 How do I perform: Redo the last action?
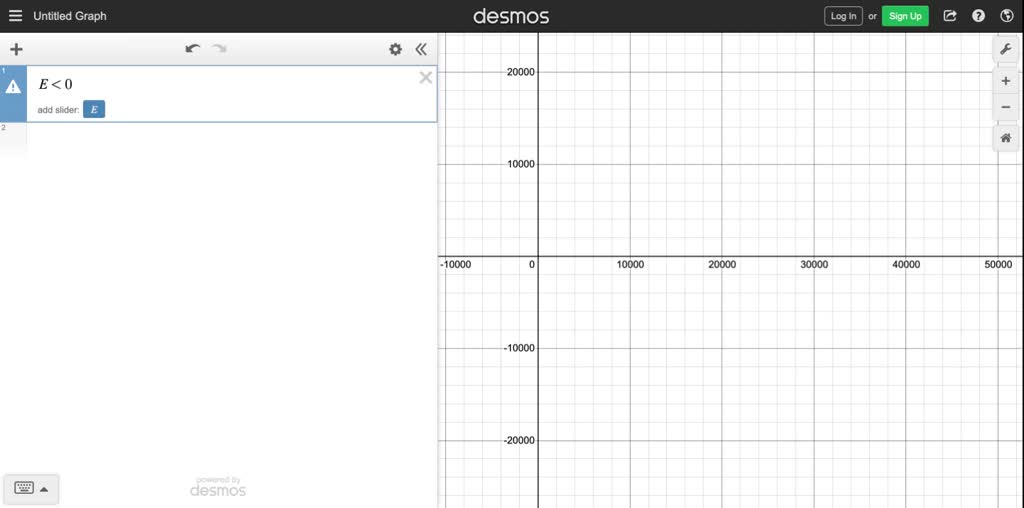pyautogui.click(x=219, y=49)
